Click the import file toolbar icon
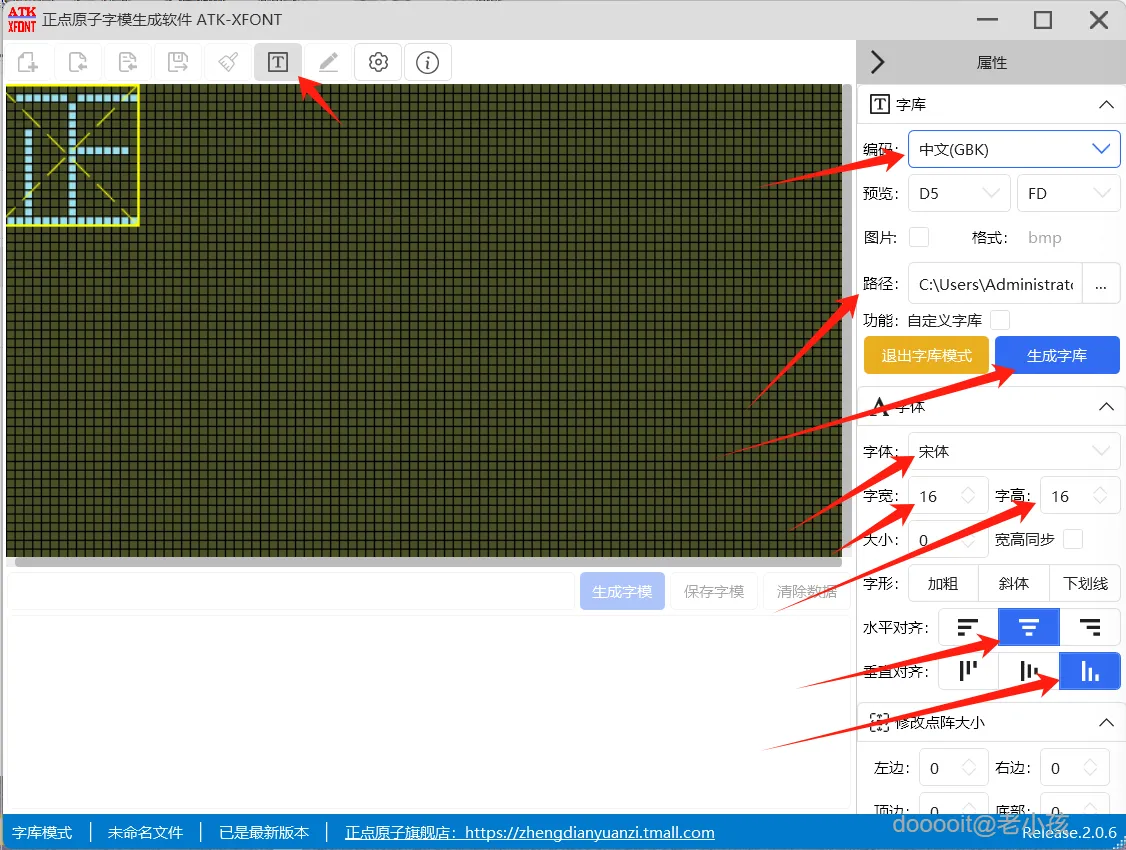1126x850 pixels. [x=78, y=62]
